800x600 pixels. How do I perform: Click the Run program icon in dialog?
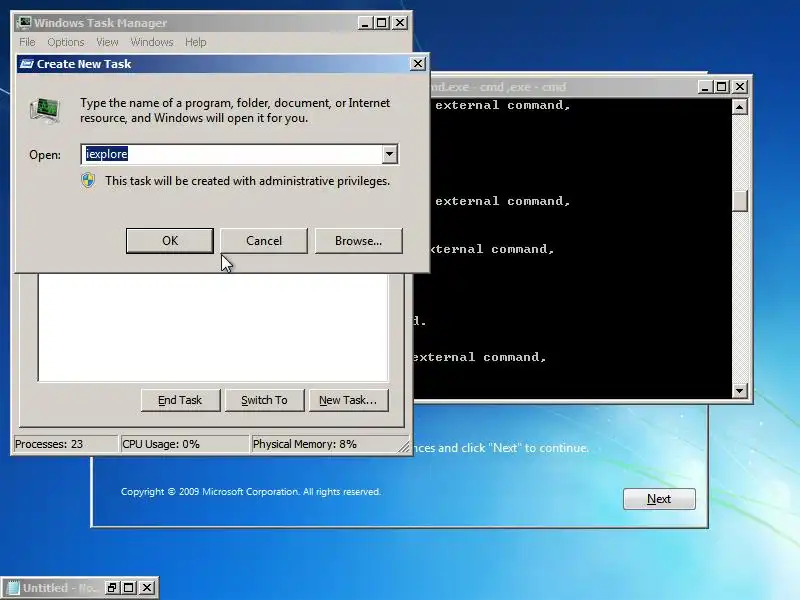click(x=45, y=111)
